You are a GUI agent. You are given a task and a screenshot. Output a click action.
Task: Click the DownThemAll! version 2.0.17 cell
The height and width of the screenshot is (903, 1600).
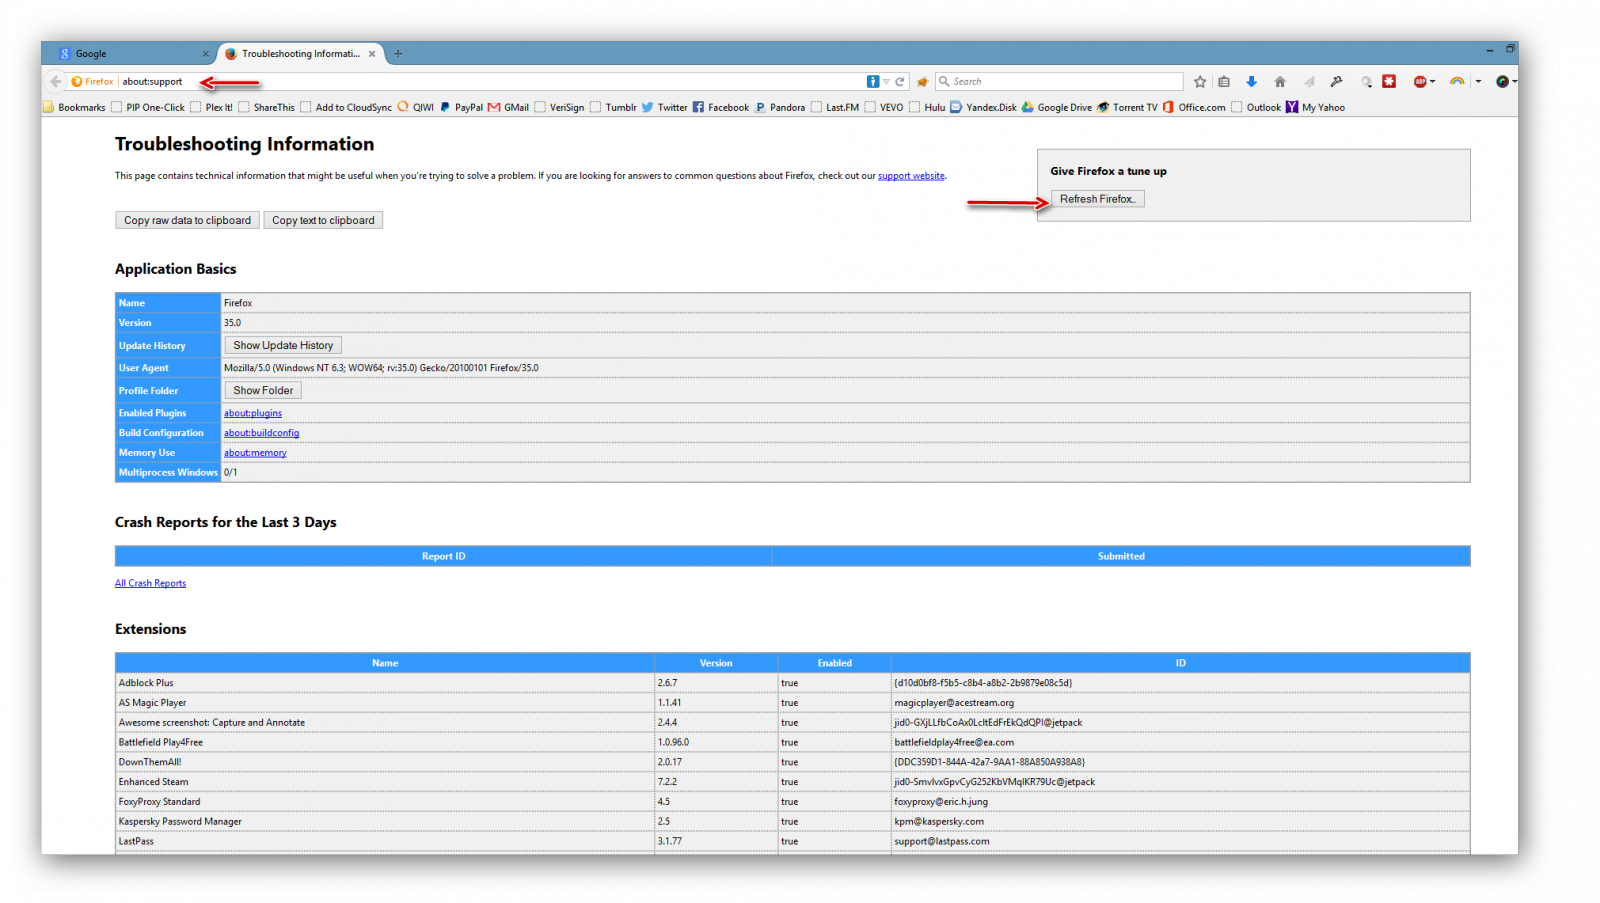coord(716,762)
